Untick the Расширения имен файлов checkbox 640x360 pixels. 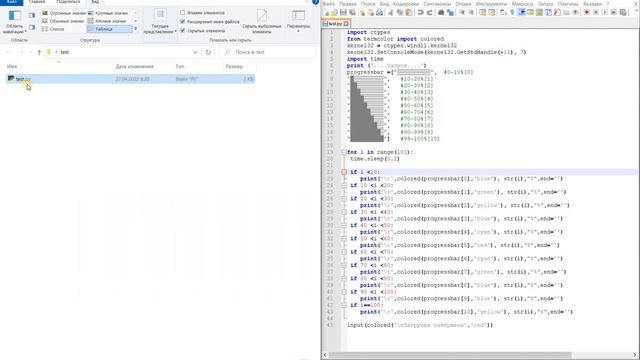[182, 22]
